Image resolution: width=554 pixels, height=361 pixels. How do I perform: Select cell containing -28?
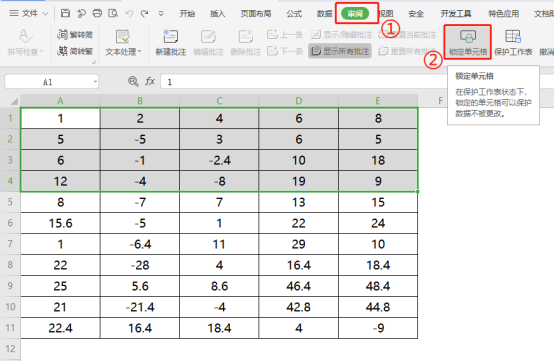[x=140, y=265]
